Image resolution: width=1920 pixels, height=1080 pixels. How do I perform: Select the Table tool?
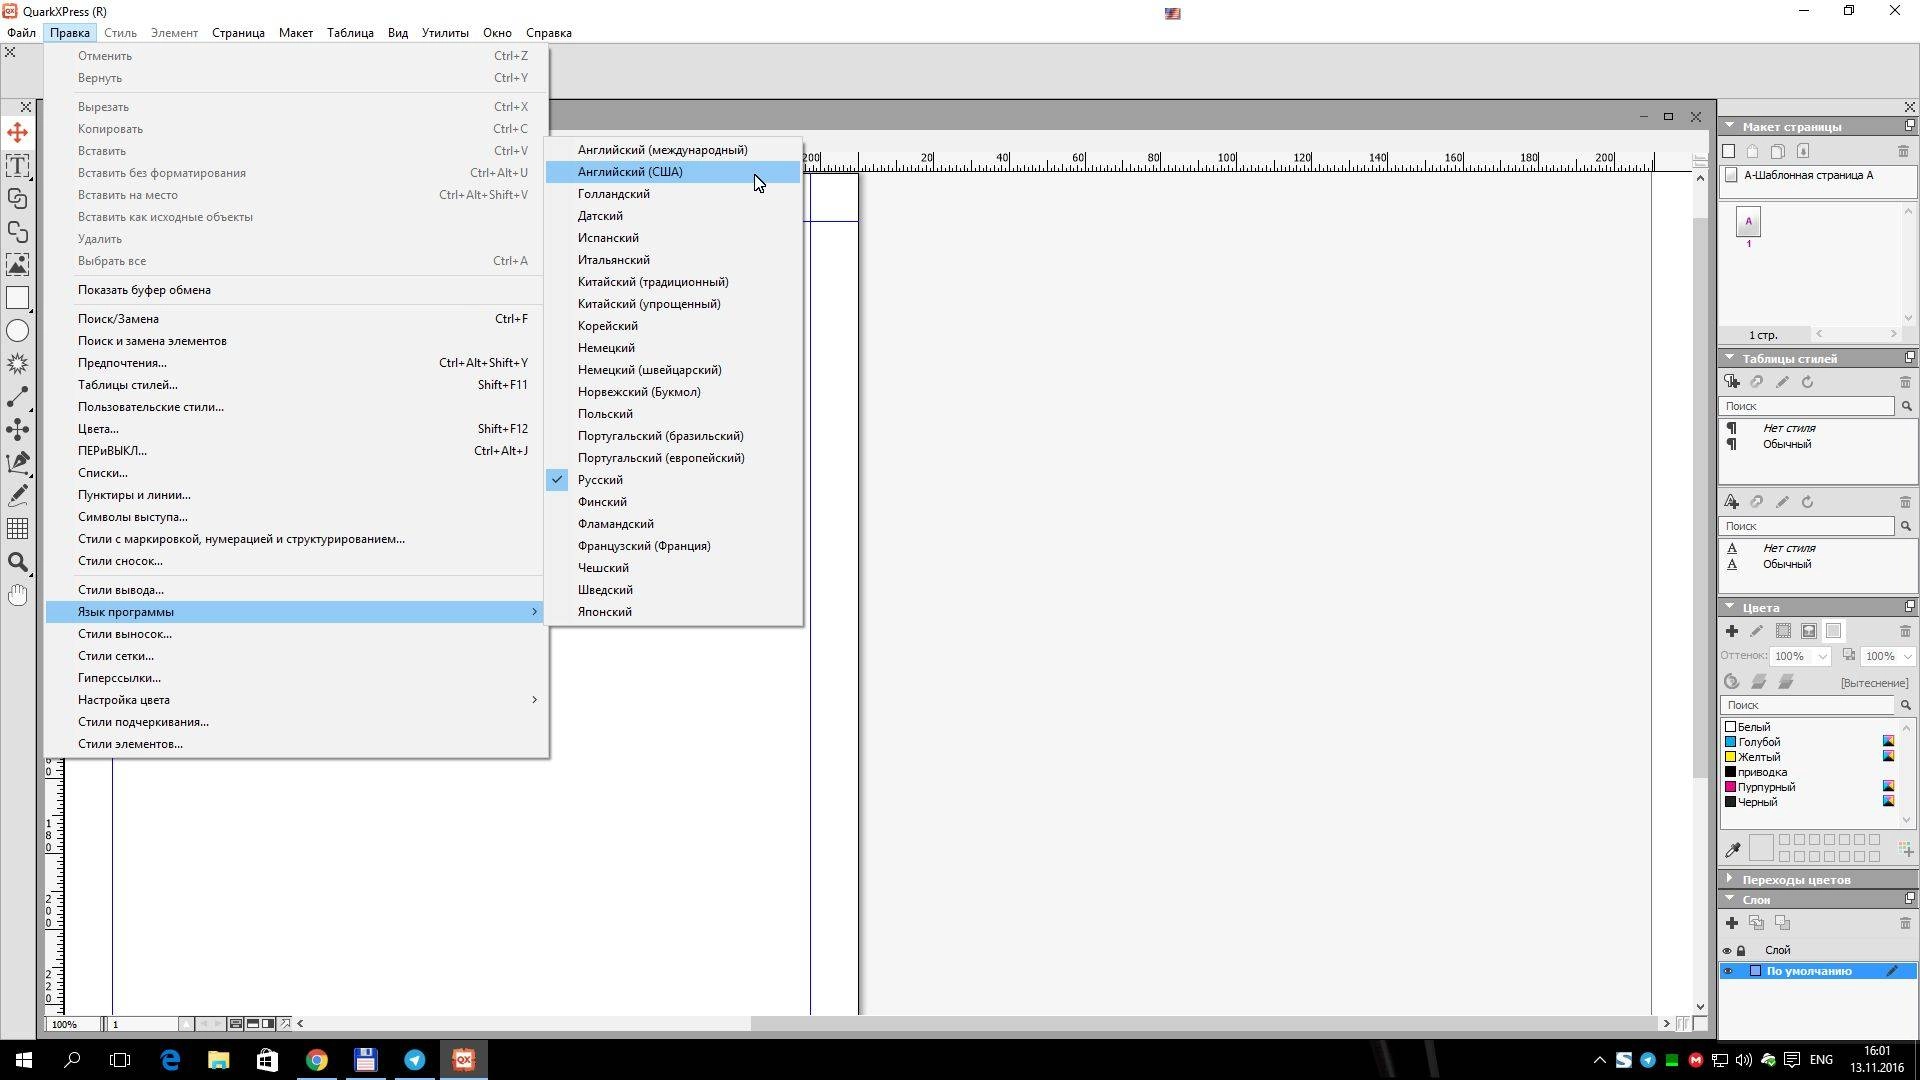[17, 529]
